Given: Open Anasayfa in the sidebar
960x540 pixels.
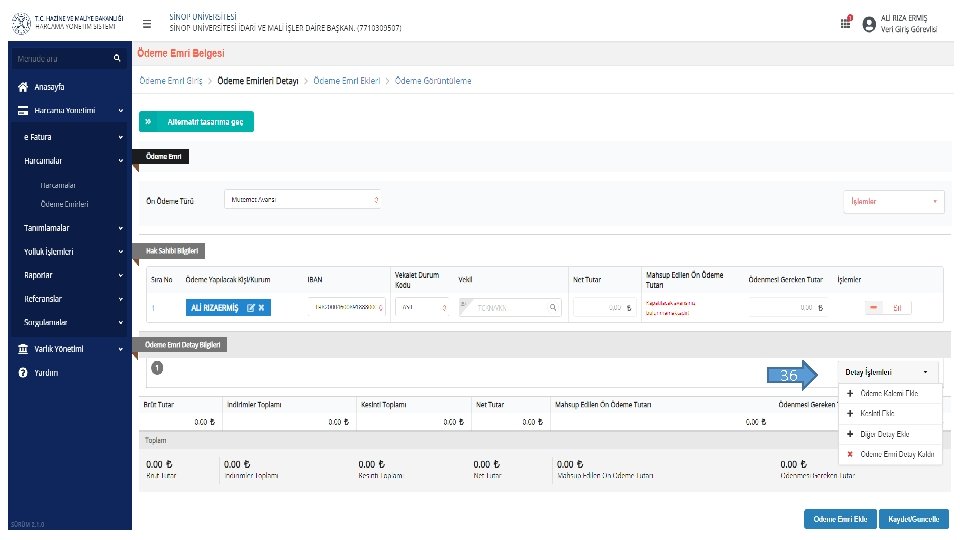Looking at the screenshot, I should point(49,87).
